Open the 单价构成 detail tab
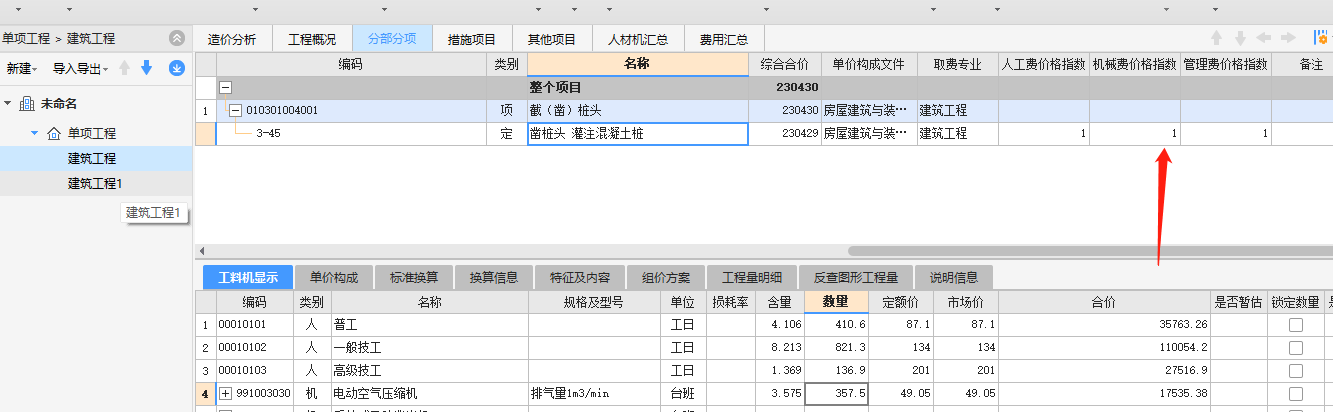1333x412 pixels. tap(335, 277)
